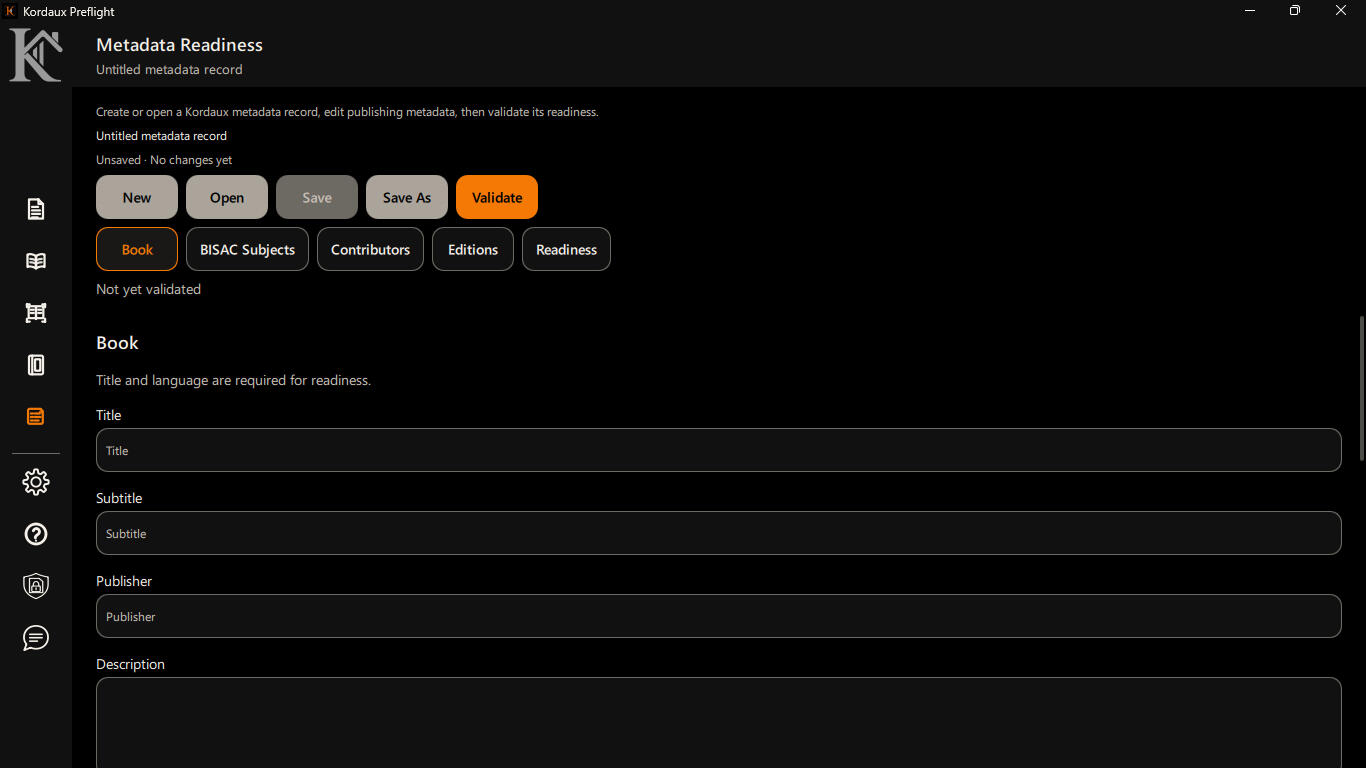Focus the Subtitle input field
1366x768 pixels.
[x=718, y=533]
